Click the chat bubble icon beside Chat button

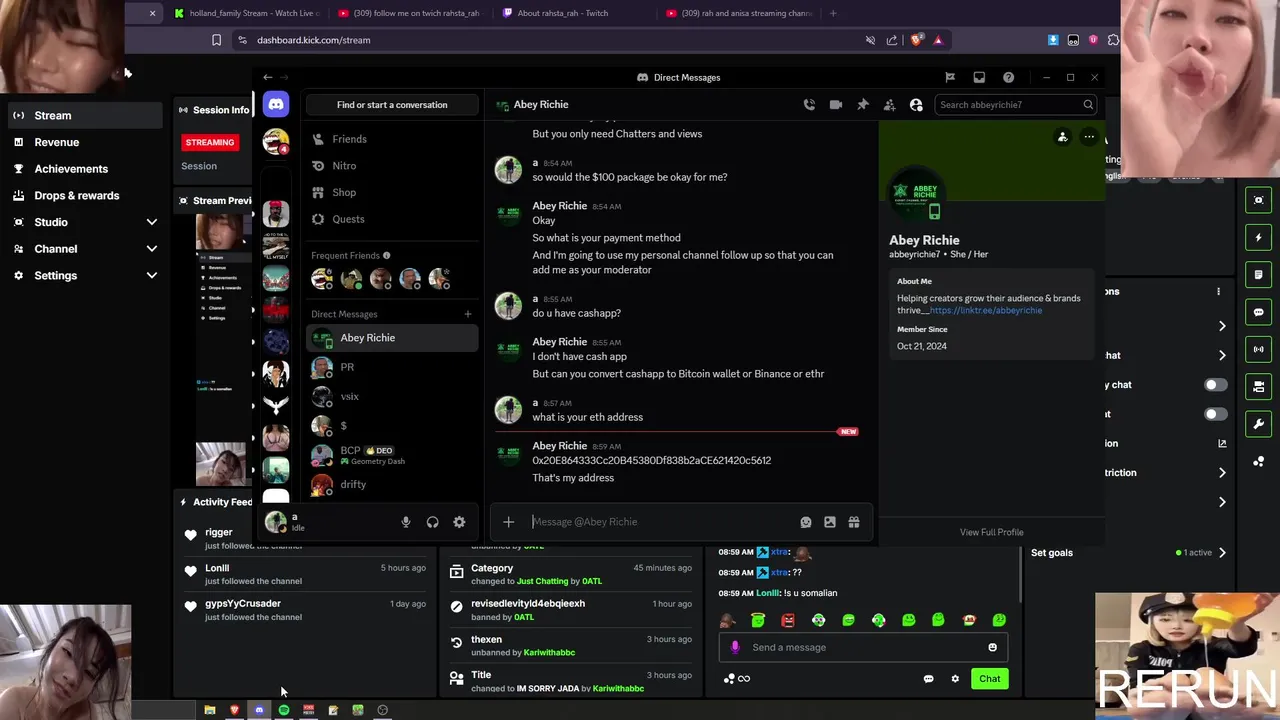(928, 679)
